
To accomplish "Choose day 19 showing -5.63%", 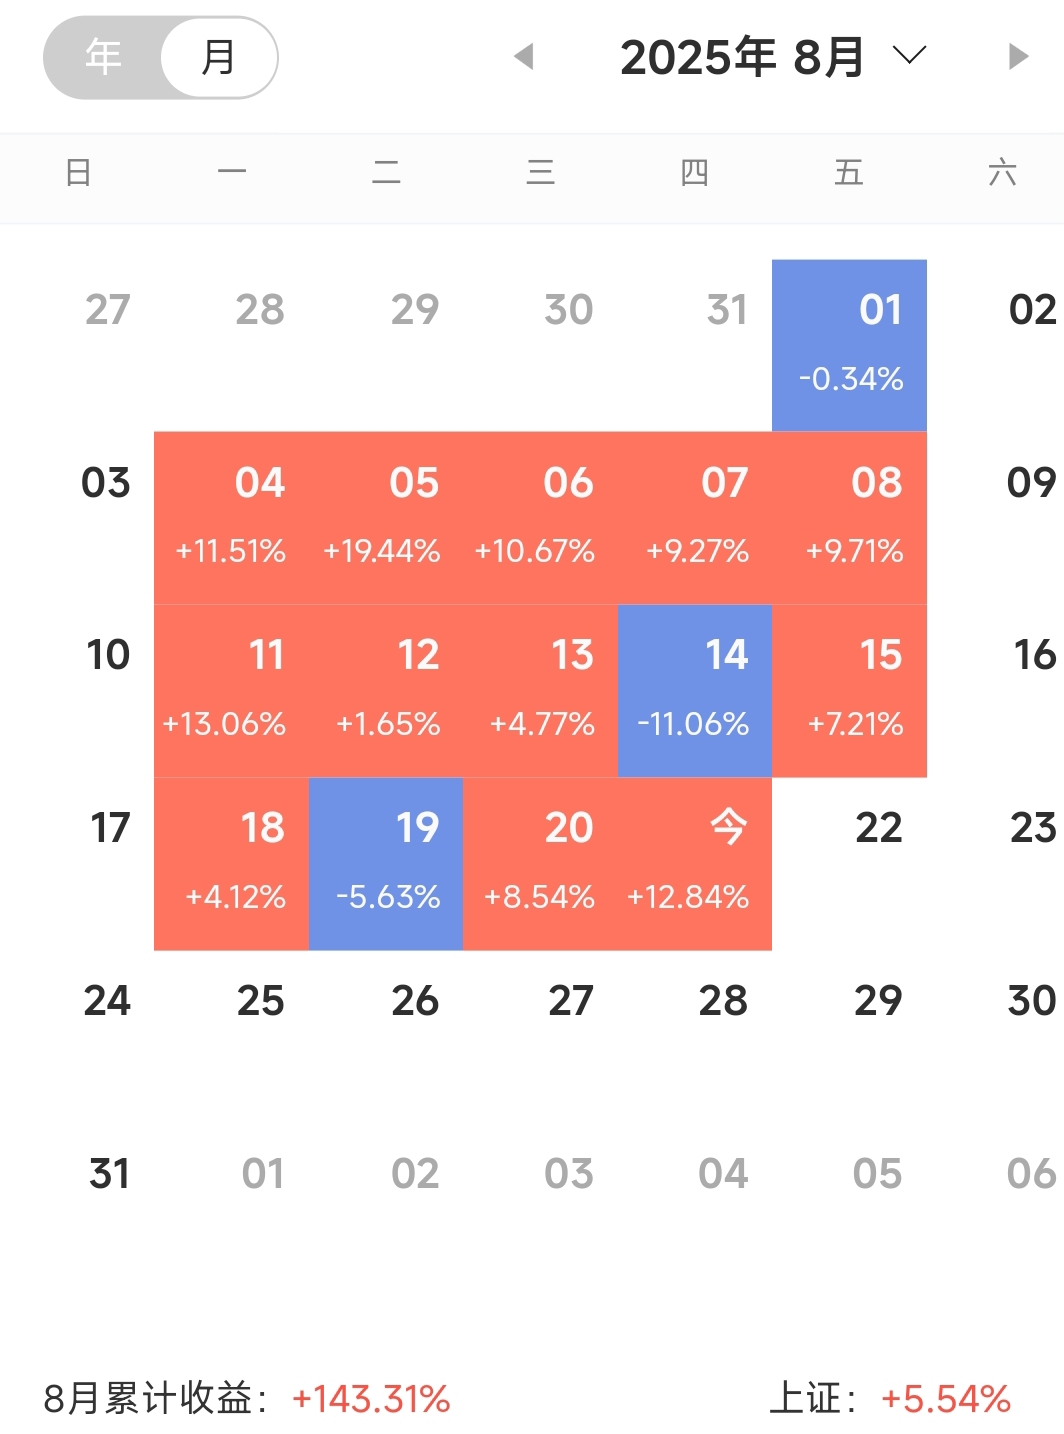I will click(x=386, y=864).
